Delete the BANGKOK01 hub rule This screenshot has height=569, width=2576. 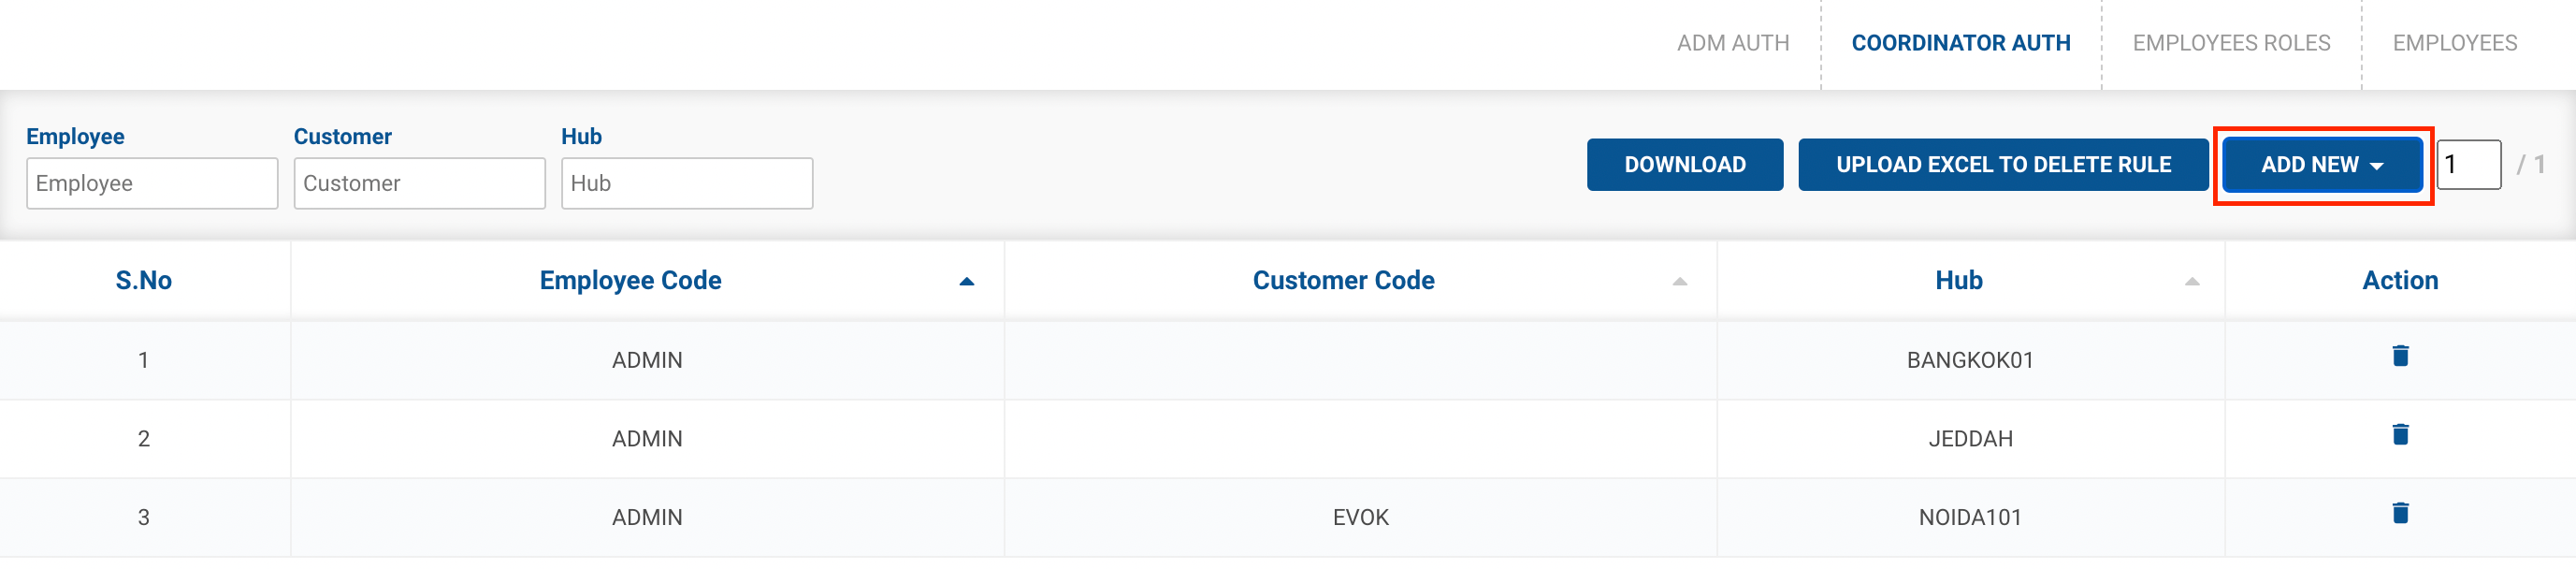[2399, 356]
